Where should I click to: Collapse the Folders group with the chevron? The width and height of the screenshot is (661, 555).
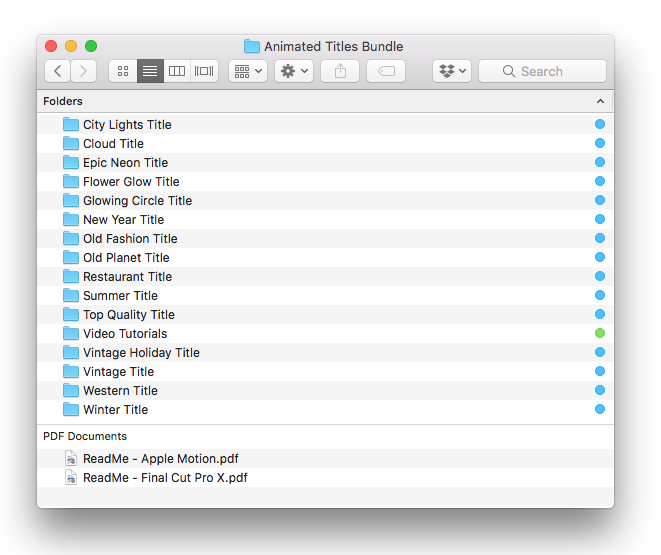coord(600,101)
